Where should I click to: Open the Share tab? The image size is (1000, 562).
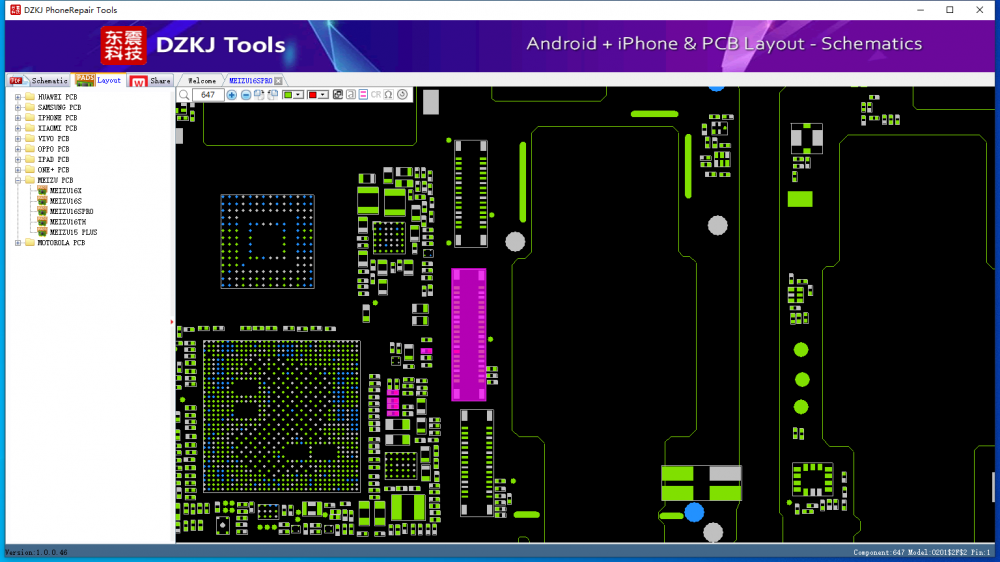pos(151,80)
